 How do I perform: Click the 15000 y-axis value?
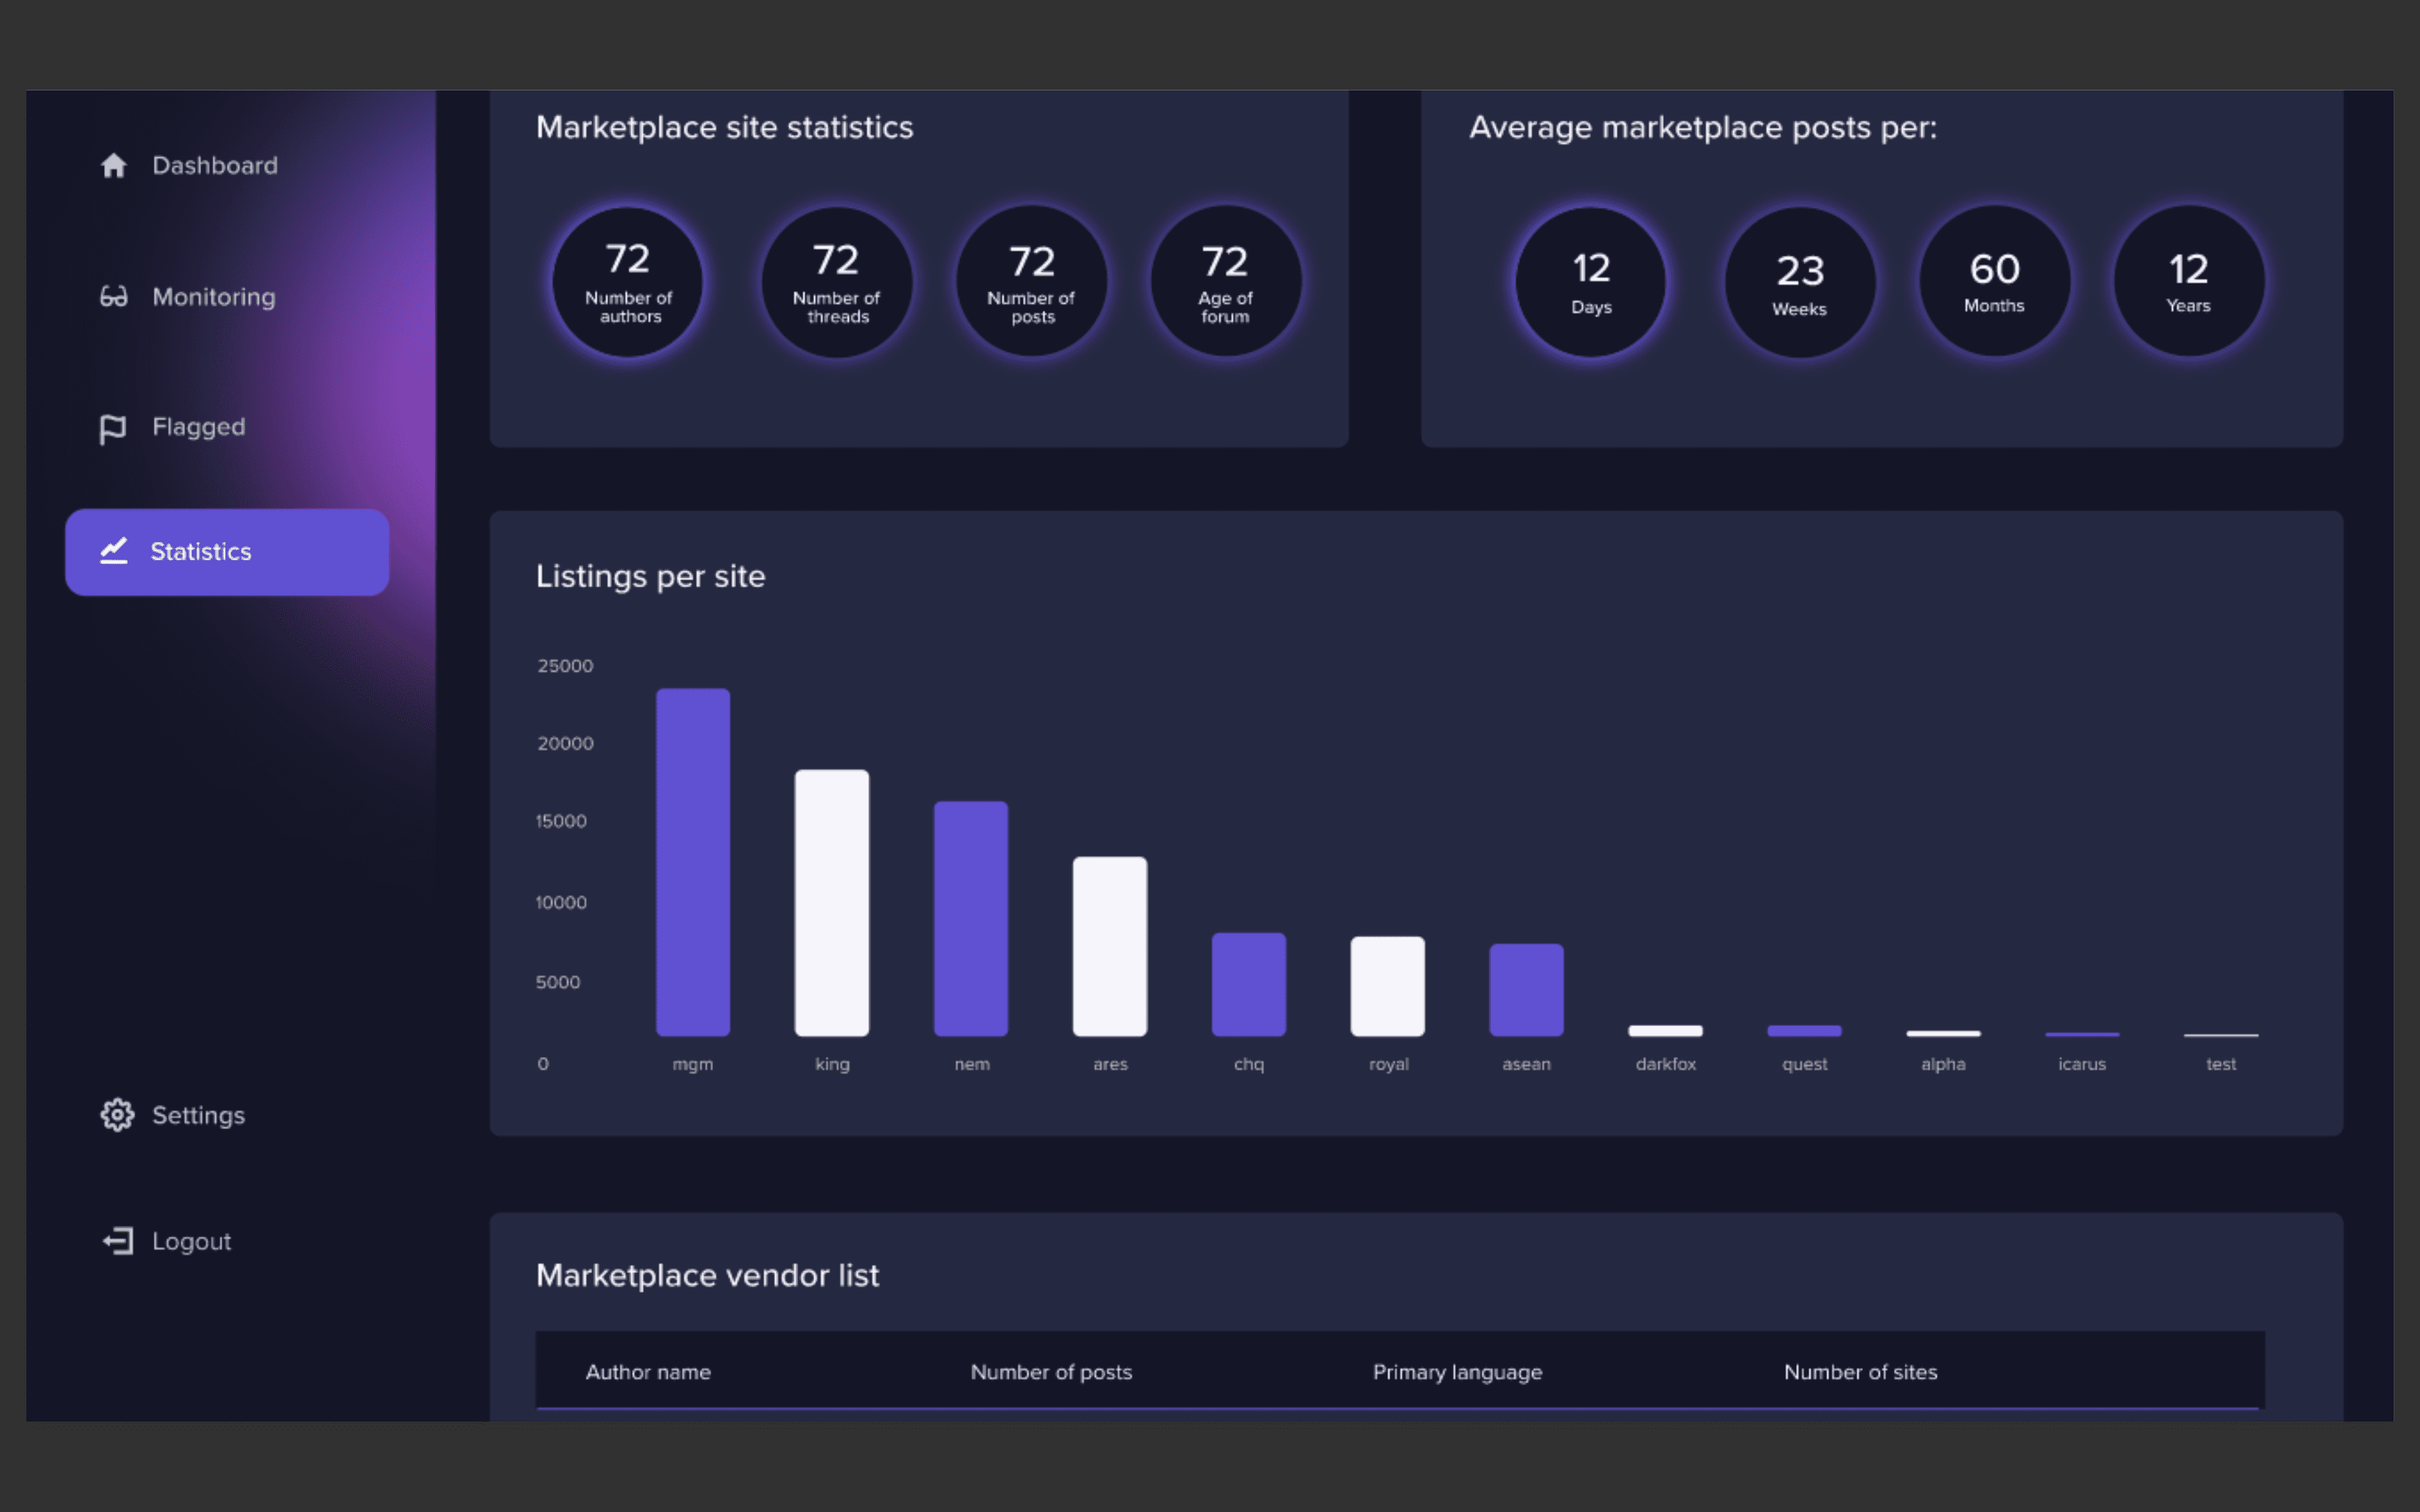click(x=561, y=821)
